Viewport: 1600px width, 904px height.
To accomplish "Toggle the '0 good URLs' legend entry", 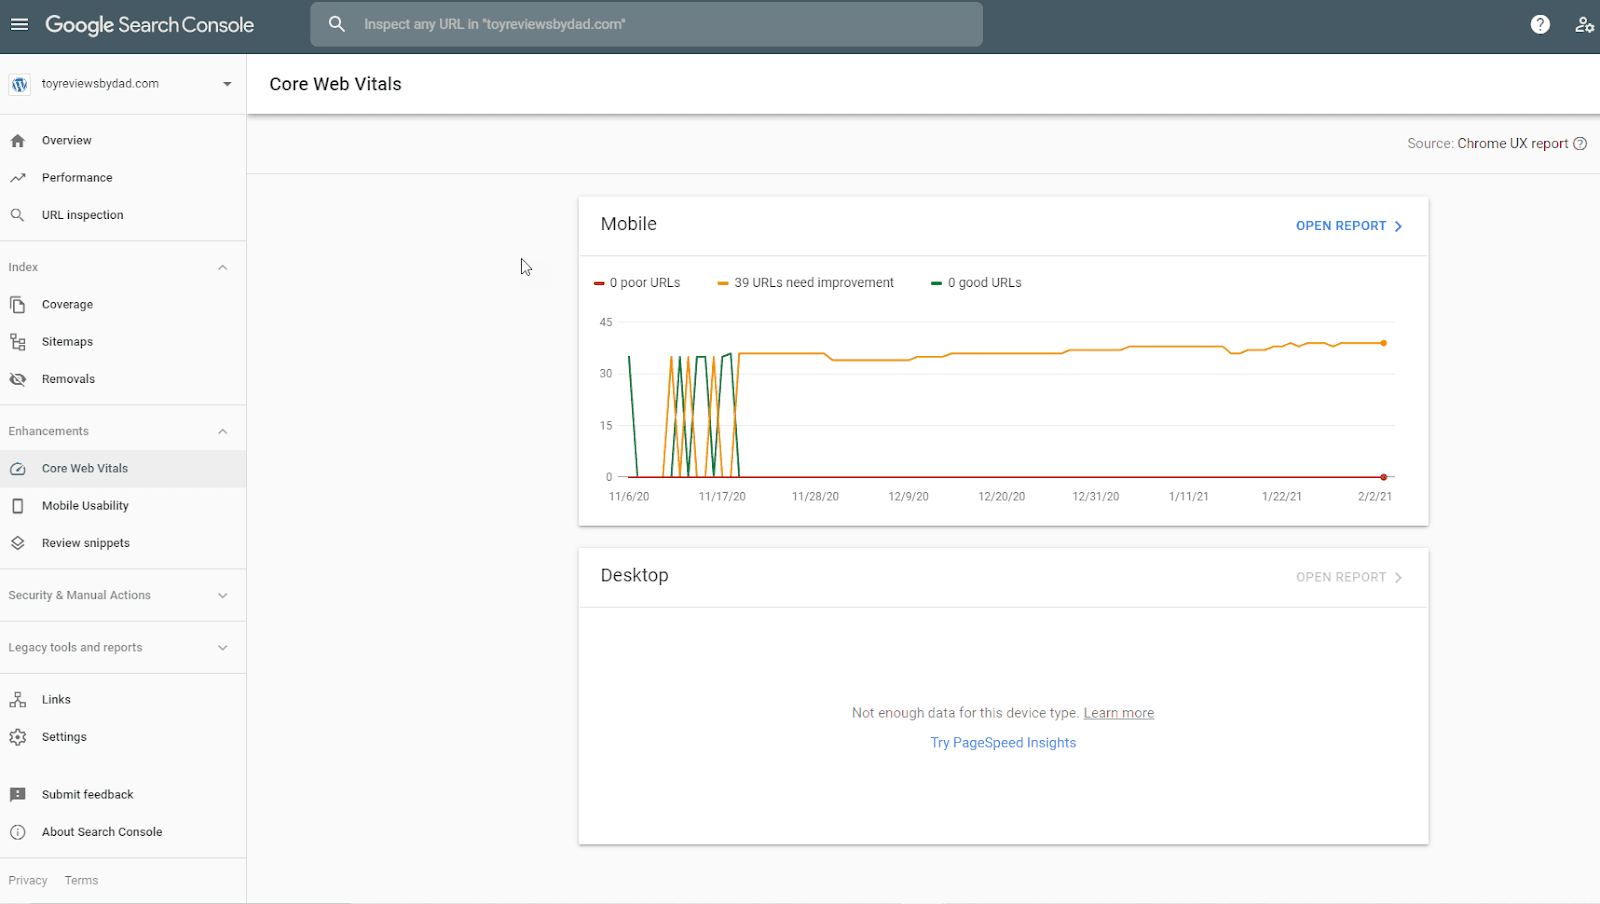I will click(x=975, y=282).
